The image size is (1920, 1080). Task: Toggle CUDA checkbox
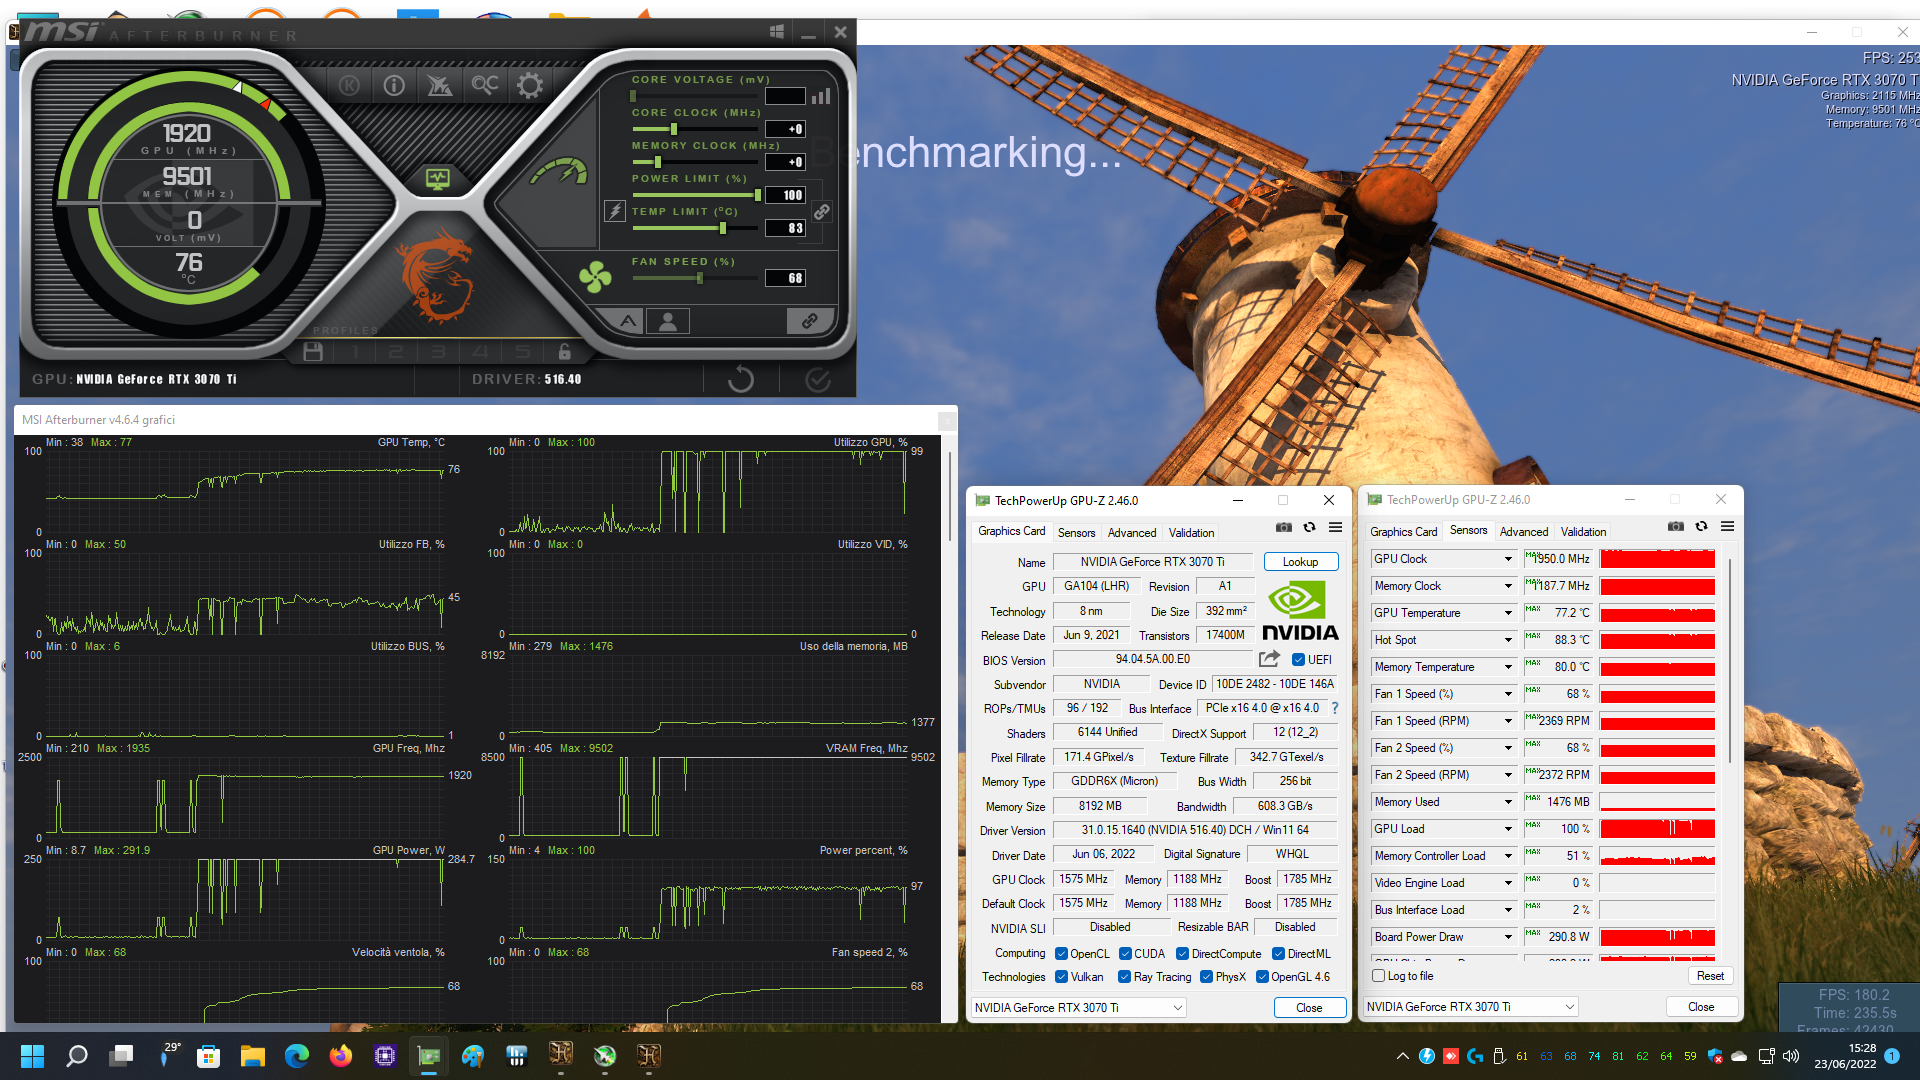(1125, 954)
